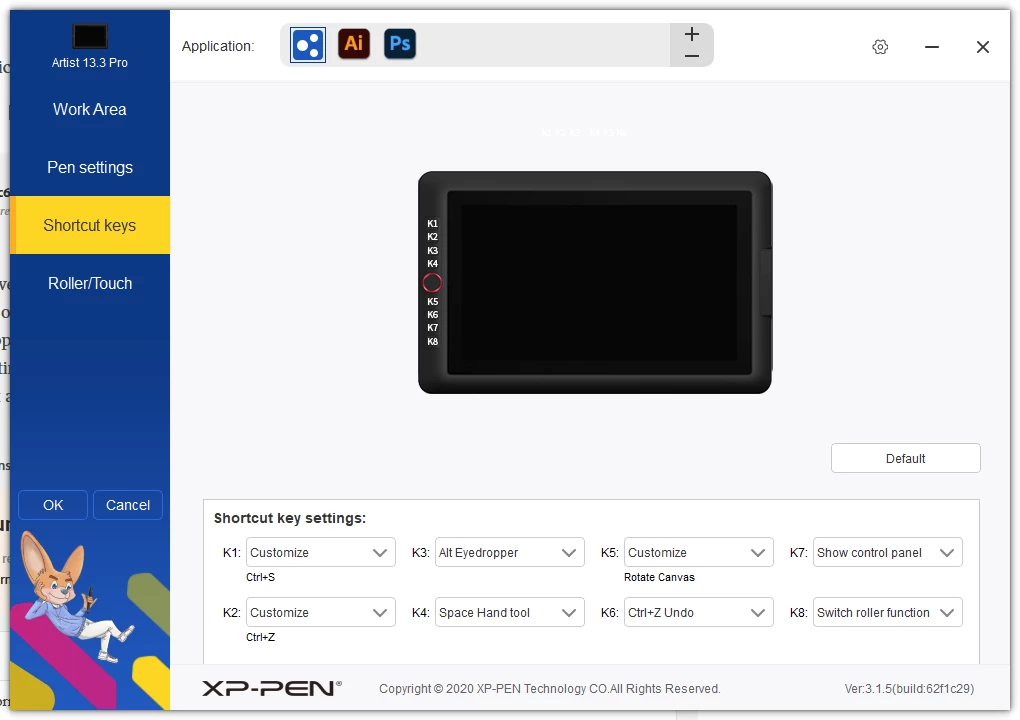The height and width of the screenshot is (720, 1020).
Task: Click the K1 key on tablet image
Action: pyautogui.click(x=433, y=224)
